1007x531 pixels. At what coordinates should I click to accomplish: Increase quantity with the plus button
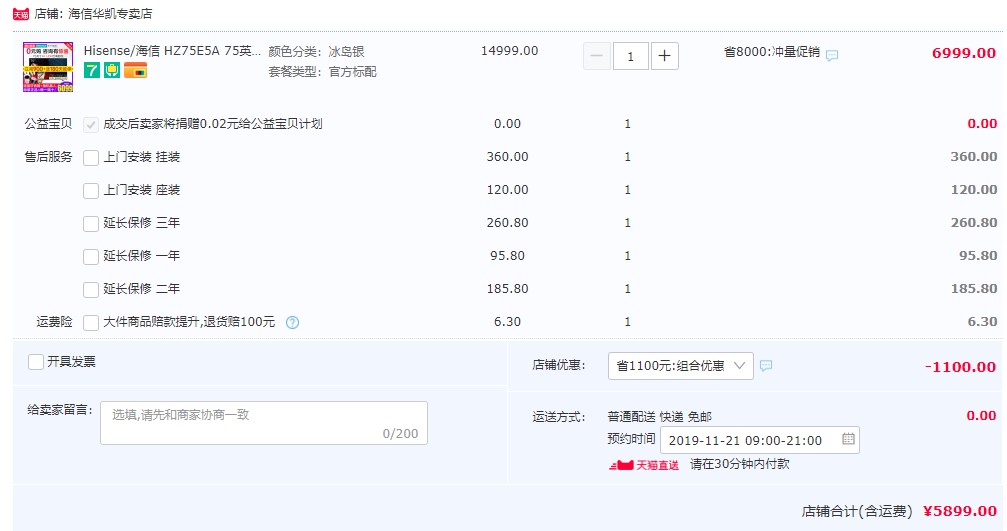(x=665, y=56)
